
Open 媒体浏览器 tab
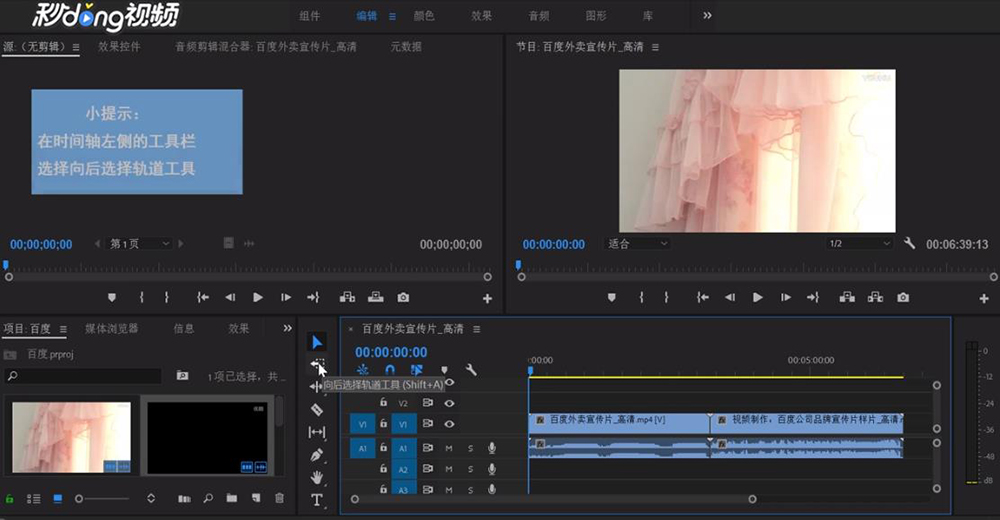tap(112, 329)
